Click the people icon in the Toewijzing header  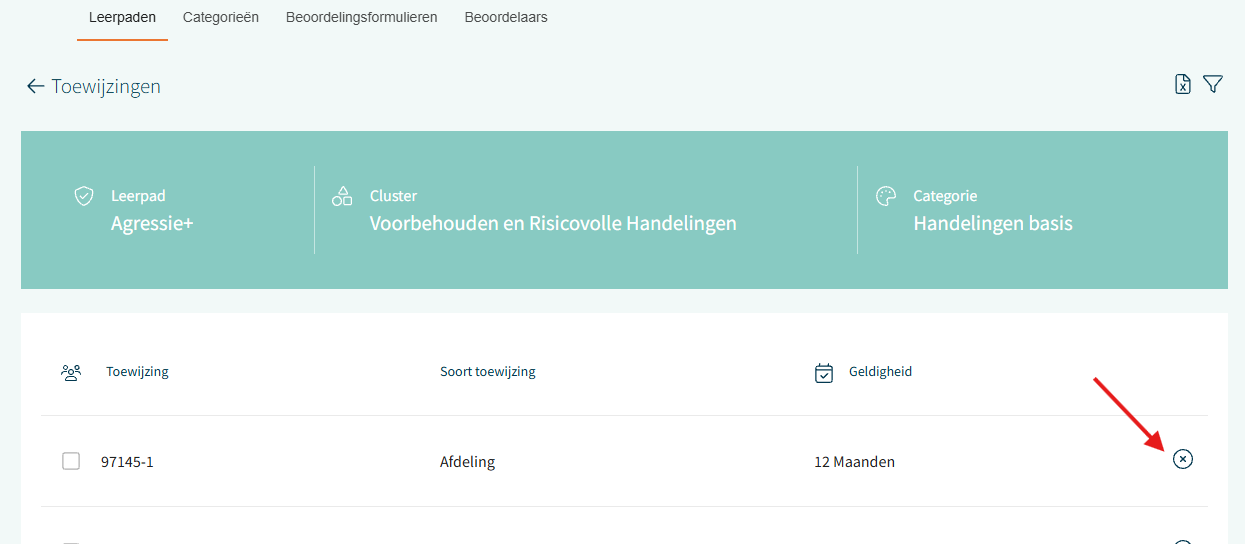tap(71, 373)
